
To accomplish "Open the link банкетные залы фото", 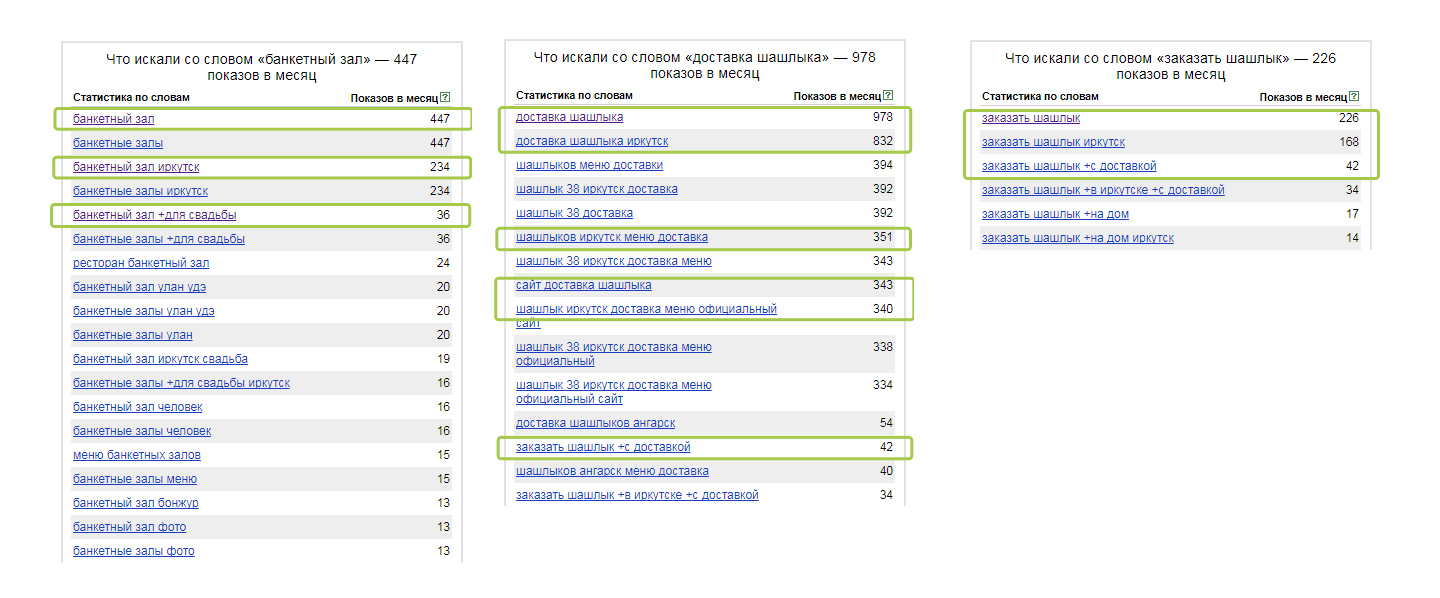I will click(x=134, y=551).
